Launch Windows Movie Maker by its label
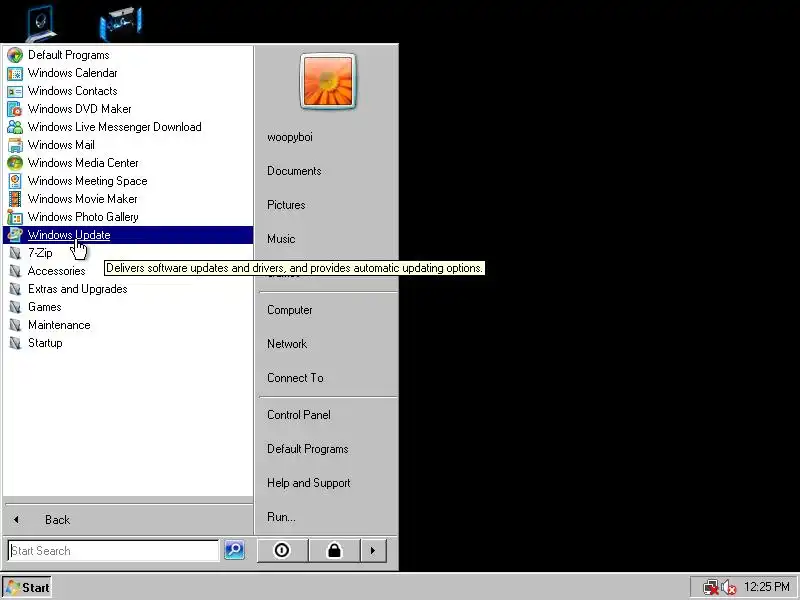The height and width of the screenshot is (600, 800). (83, 199)
